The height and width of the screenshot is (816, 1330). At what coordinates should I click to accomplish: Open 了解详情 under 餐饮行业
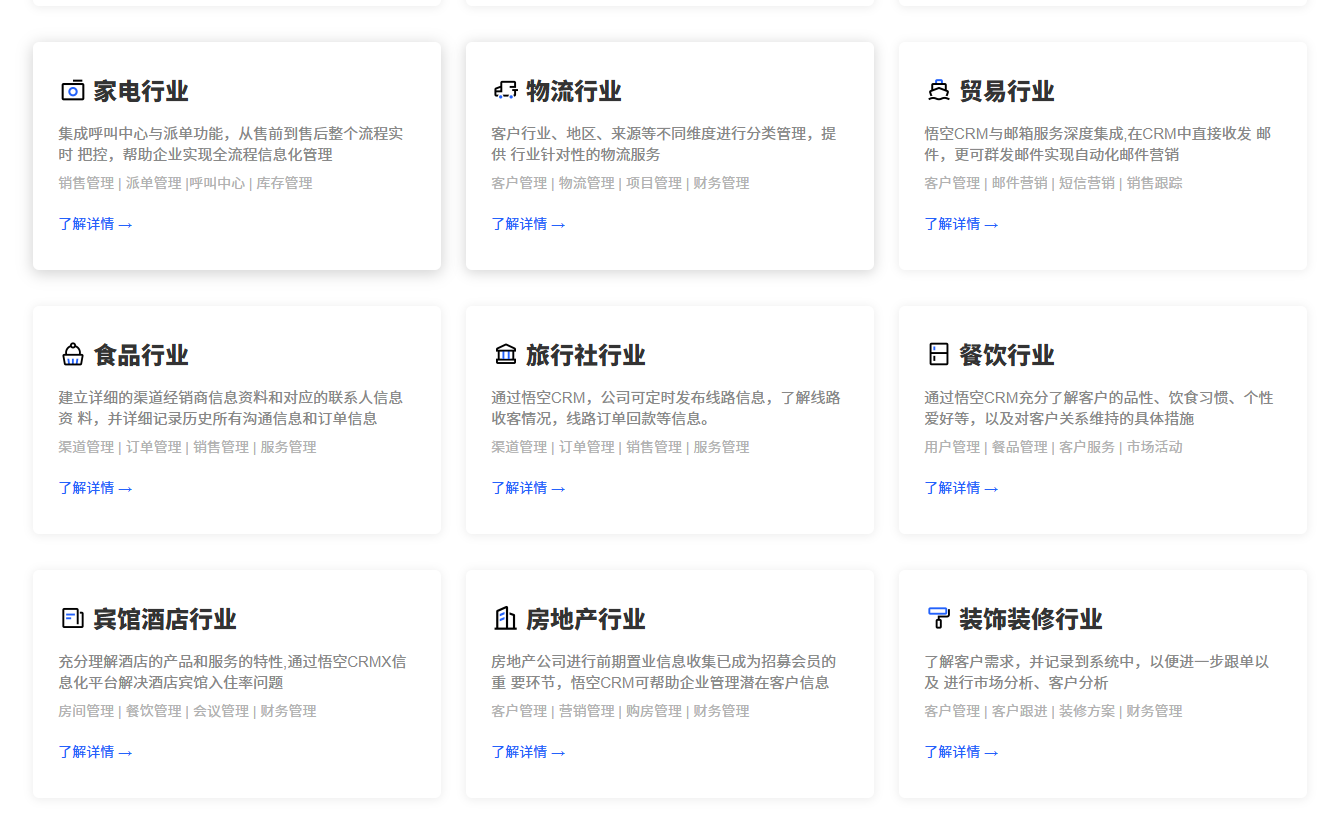(x=961, y=487)
